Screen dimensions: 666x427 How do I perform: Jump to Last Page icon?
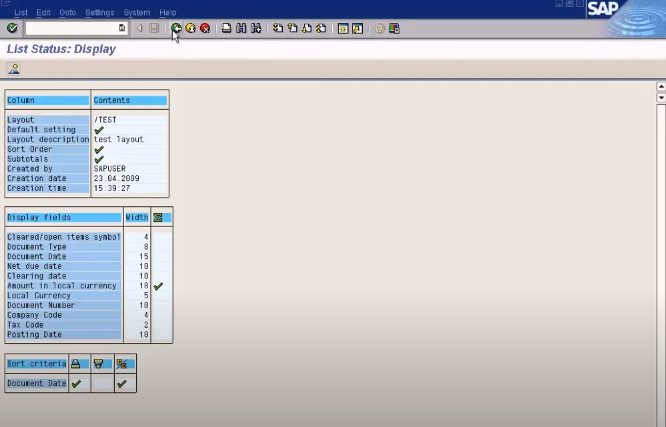coord(321,28)
